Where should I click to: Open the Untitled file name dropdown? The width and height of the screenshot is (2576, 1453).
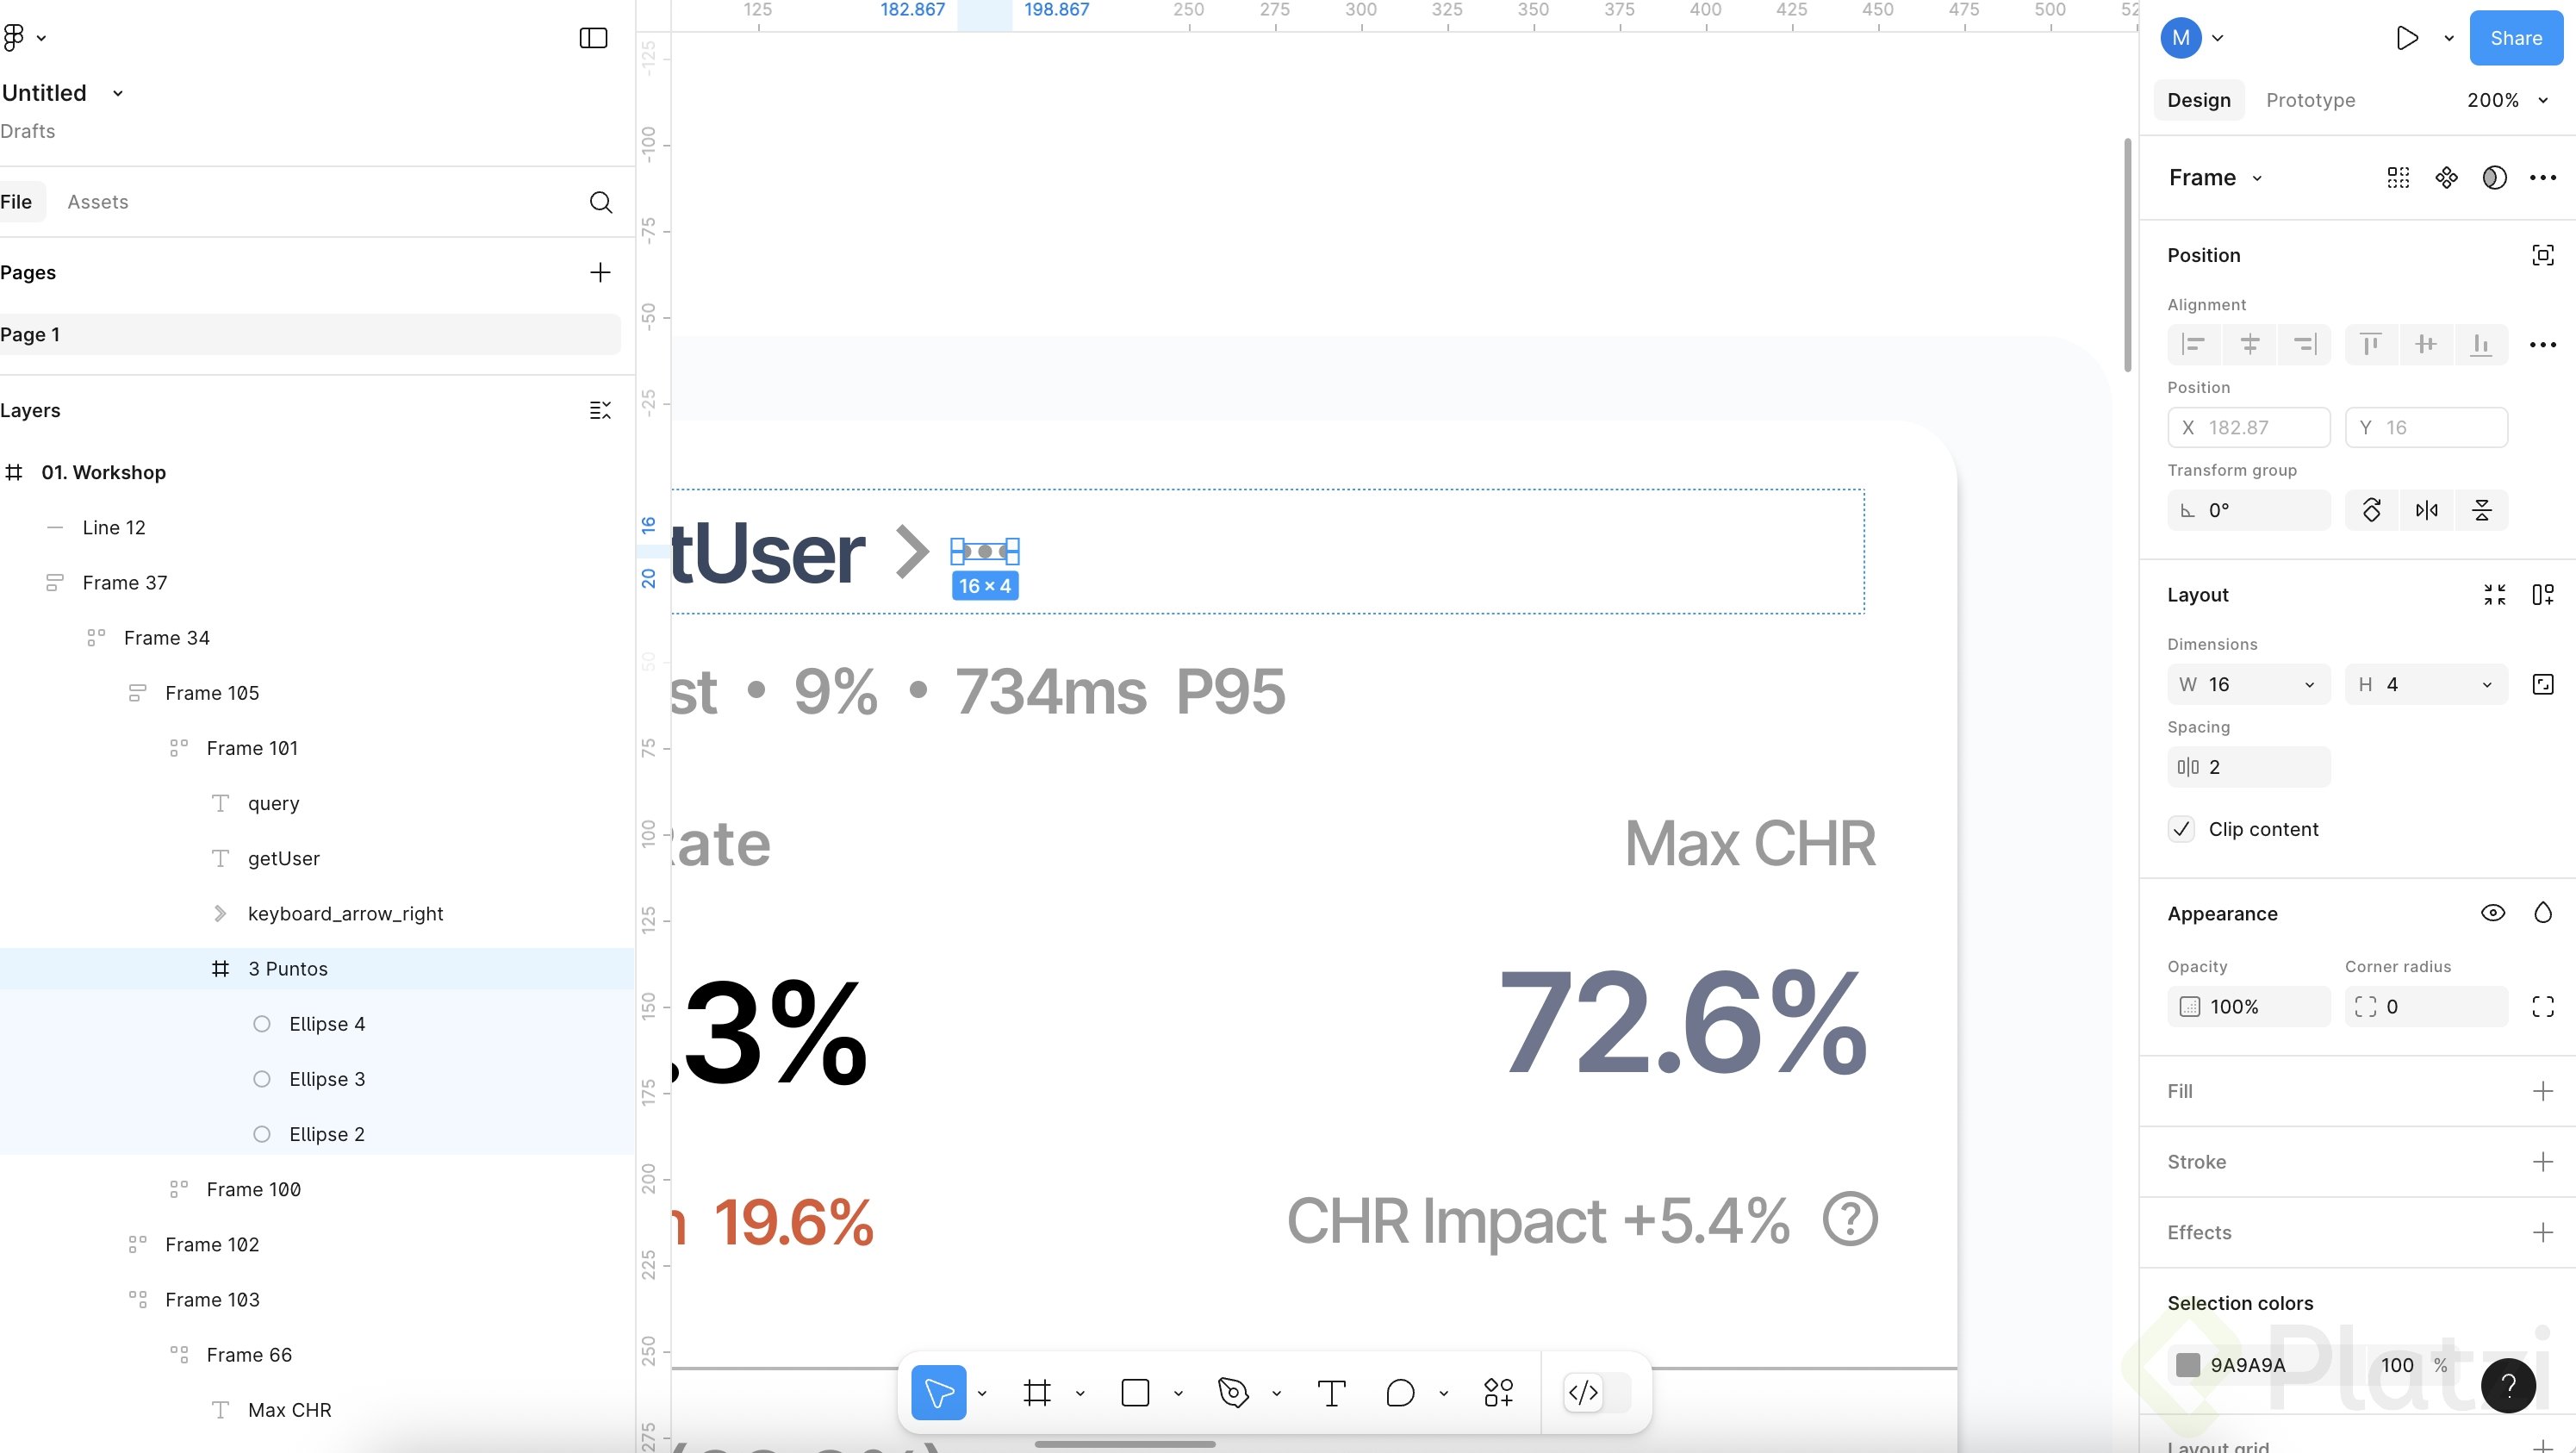click(117, 93)
